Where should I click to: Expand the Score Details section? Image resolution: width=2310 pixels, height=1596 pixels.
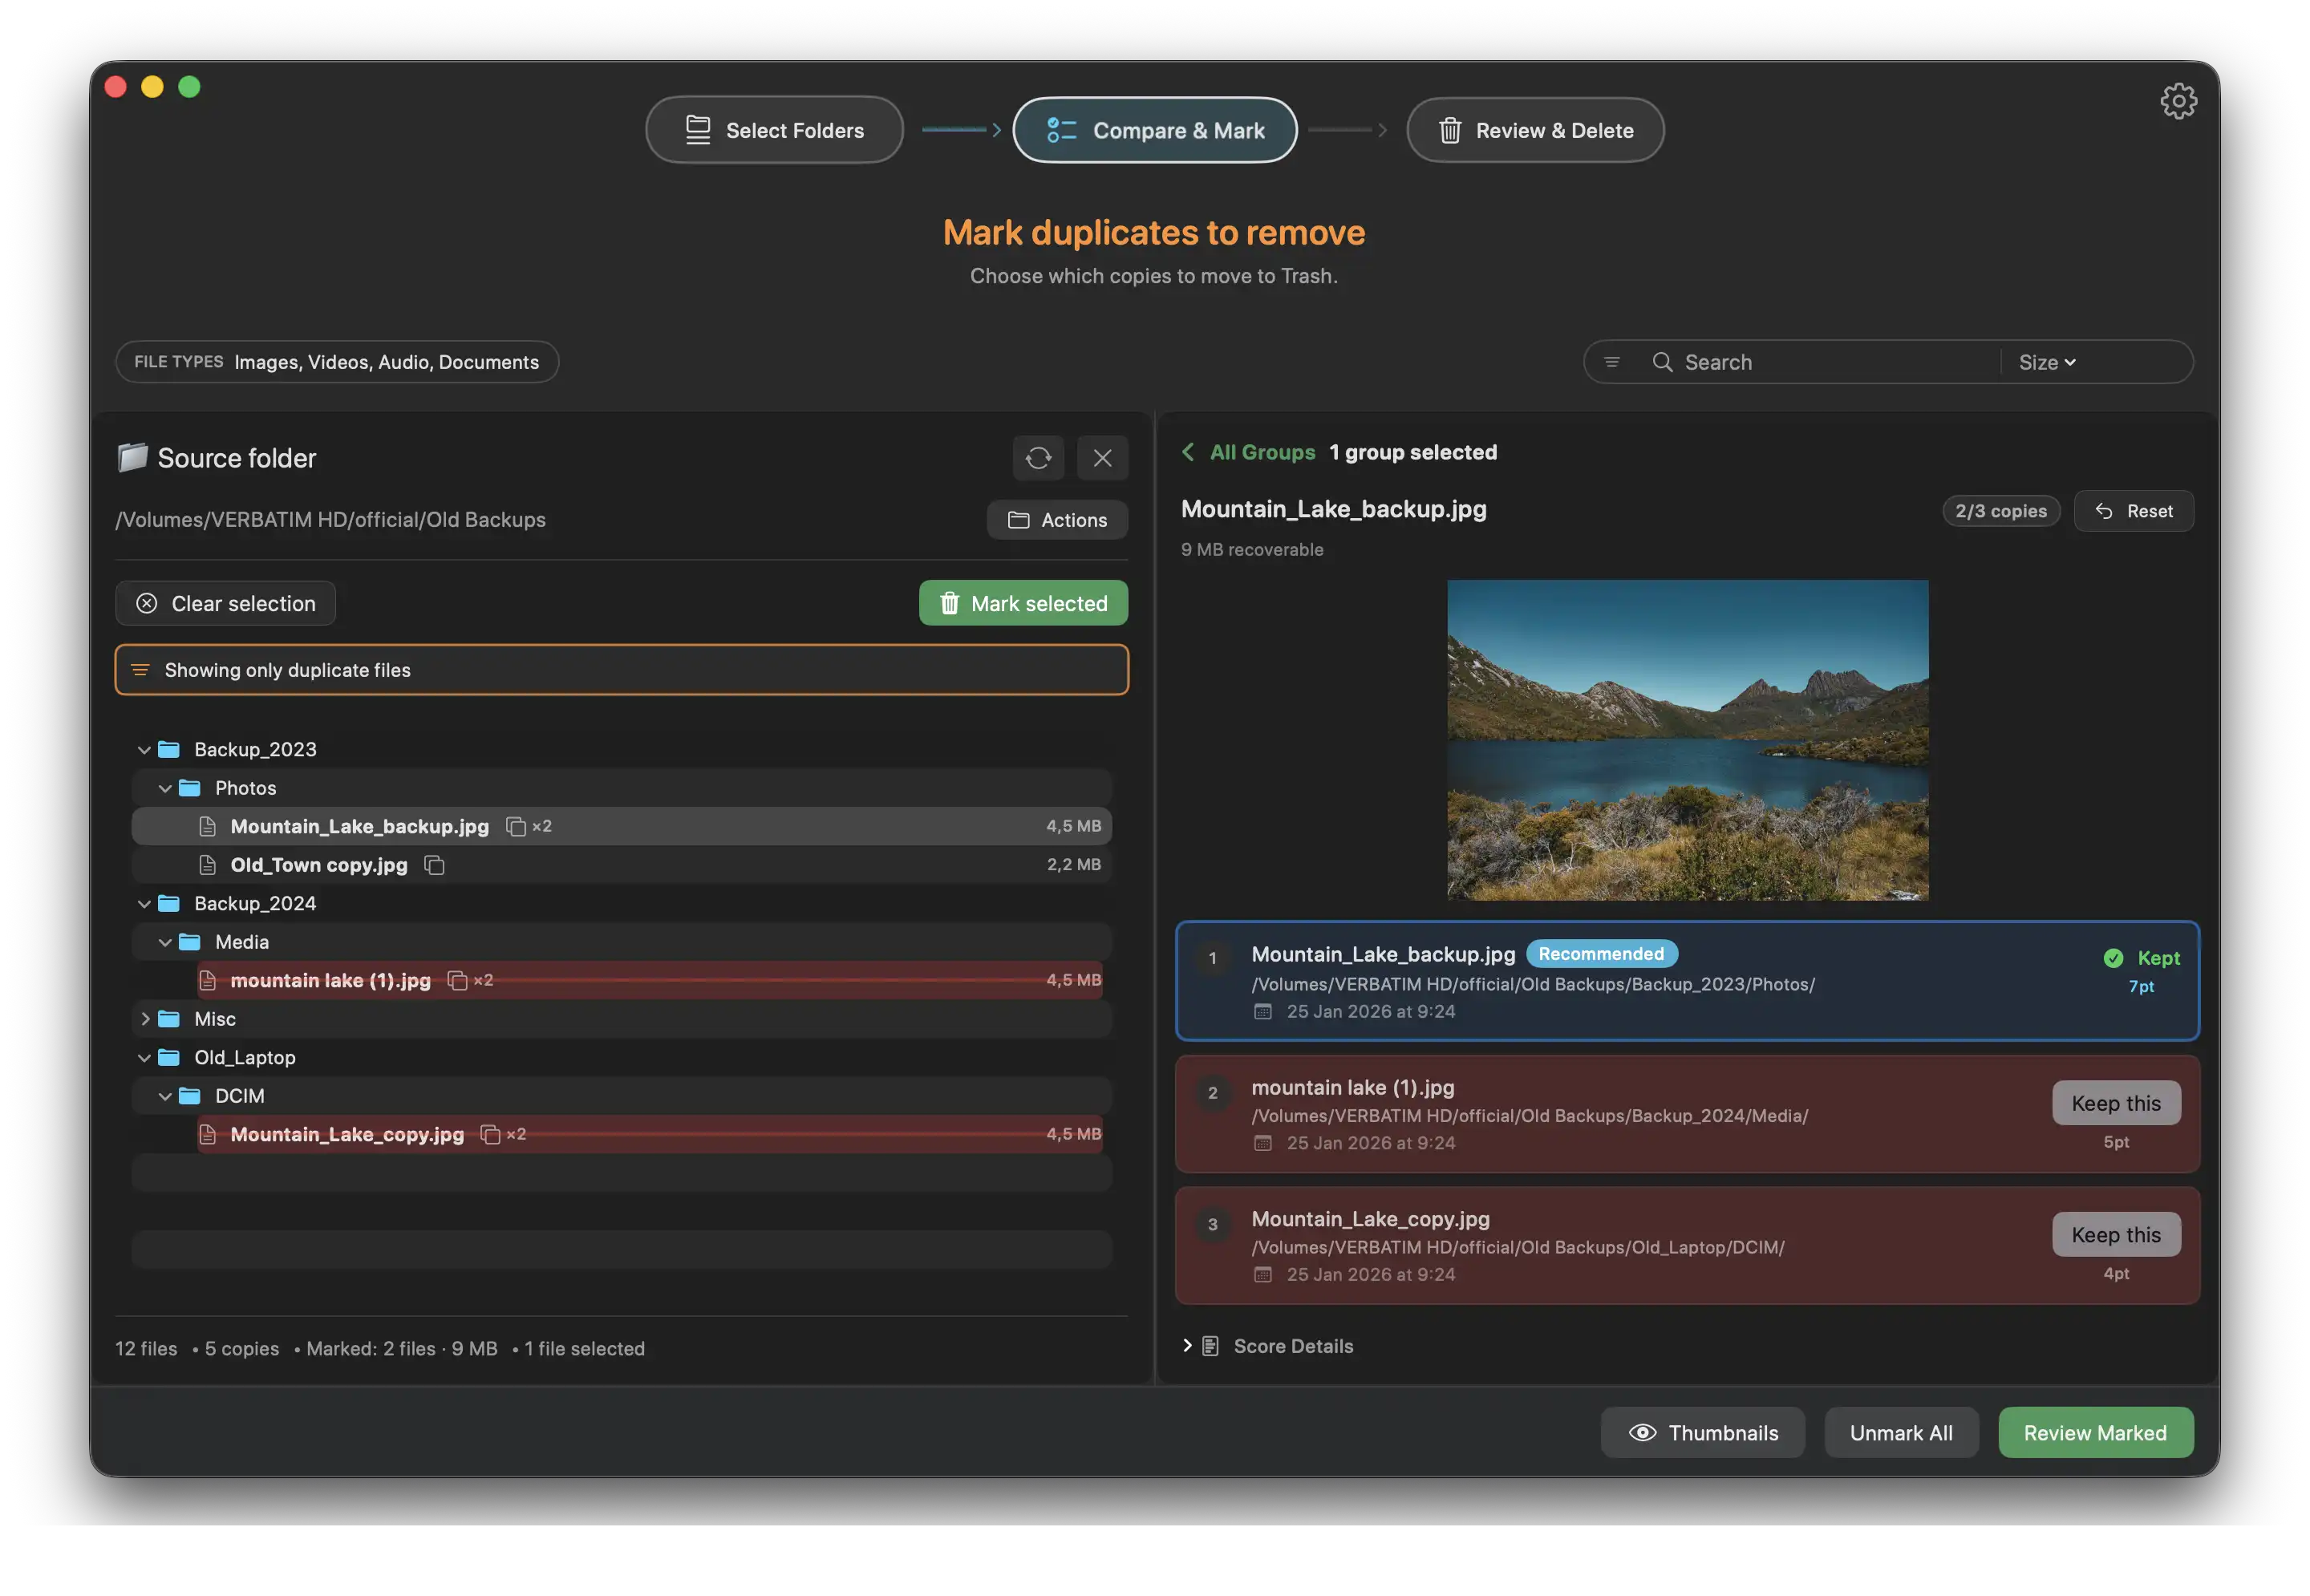[1187, 1346]
